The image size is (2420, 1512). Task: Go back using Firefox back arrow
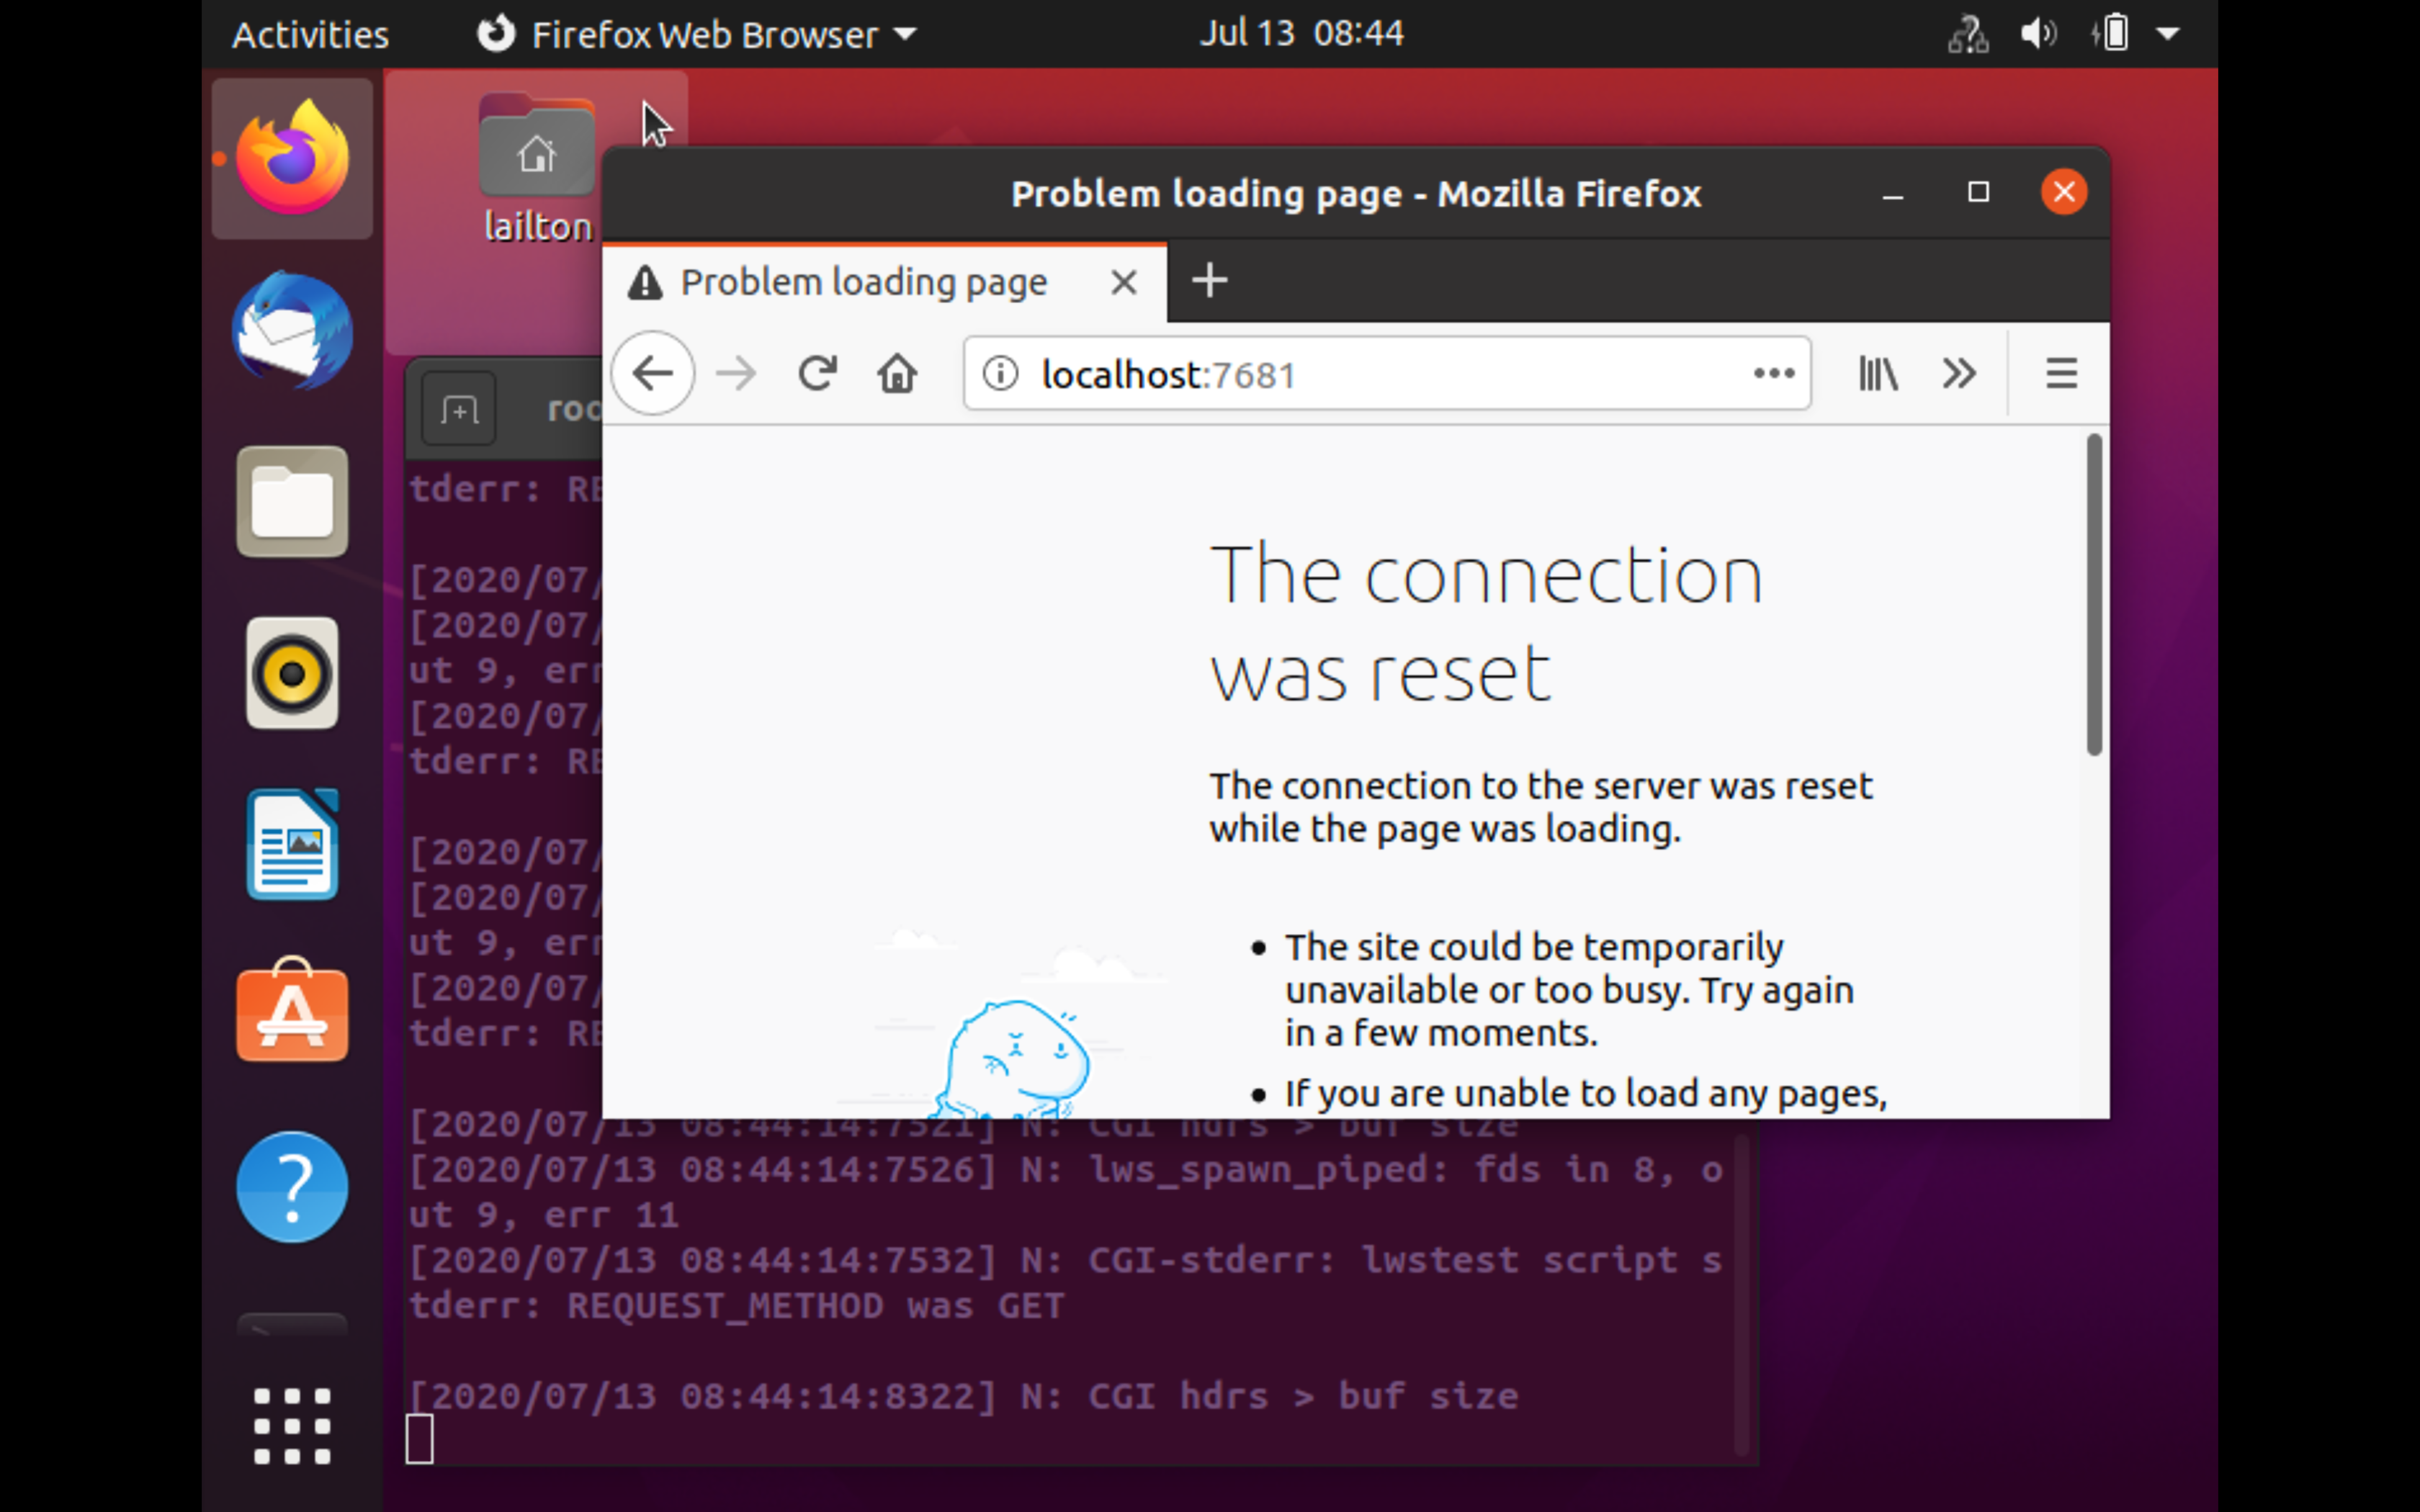[x=653, y=374]
